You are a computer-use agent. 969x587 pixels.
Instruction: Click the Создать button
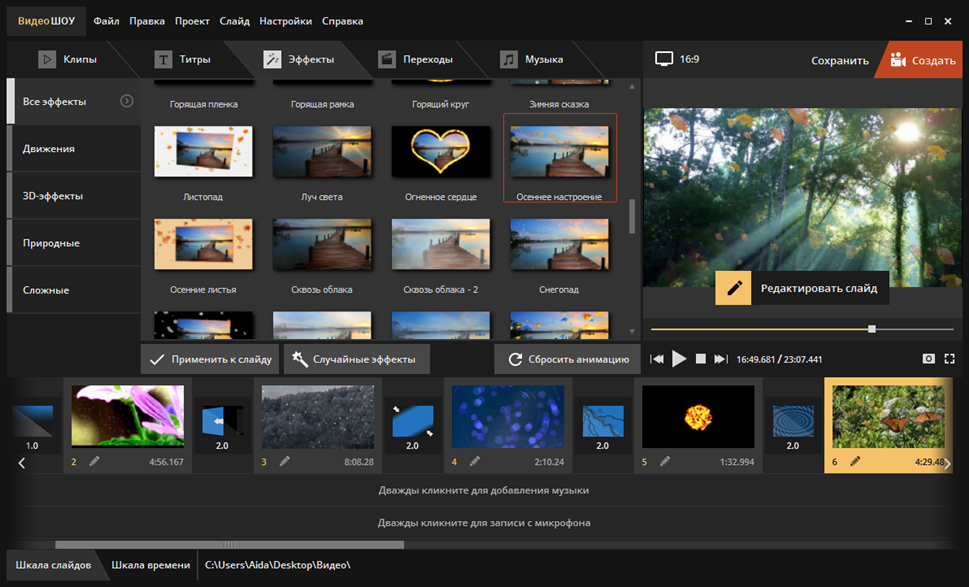922,60
